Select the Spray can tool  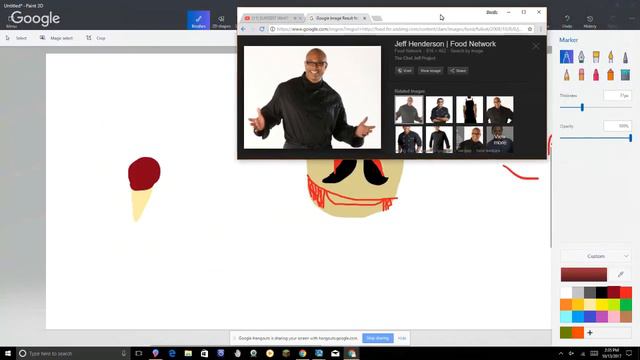coord(611,75)
